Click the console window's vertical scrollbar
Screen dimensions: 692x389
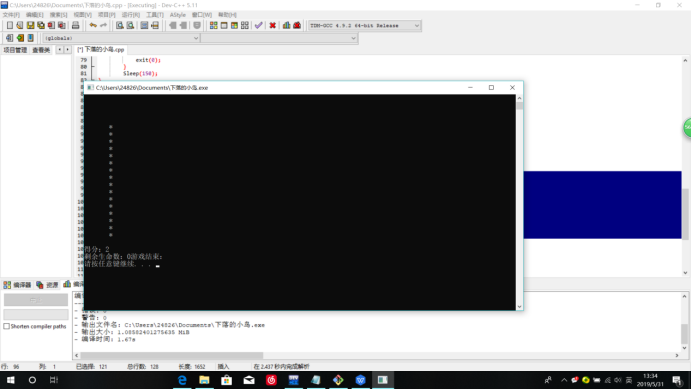click(519, 202)
